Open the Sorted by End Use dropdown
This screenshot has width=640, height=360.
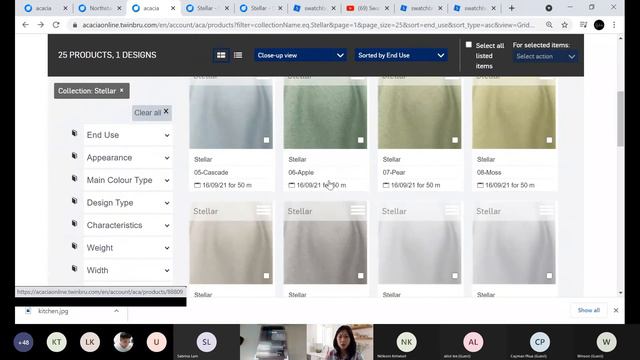click(x=401, y=55)
